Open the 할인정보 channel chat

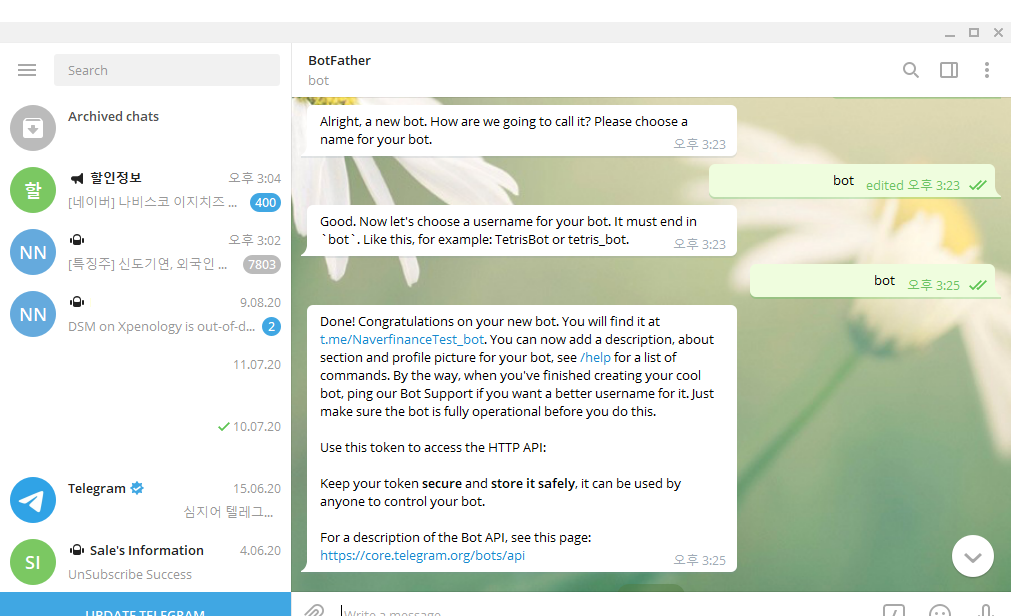146,190
